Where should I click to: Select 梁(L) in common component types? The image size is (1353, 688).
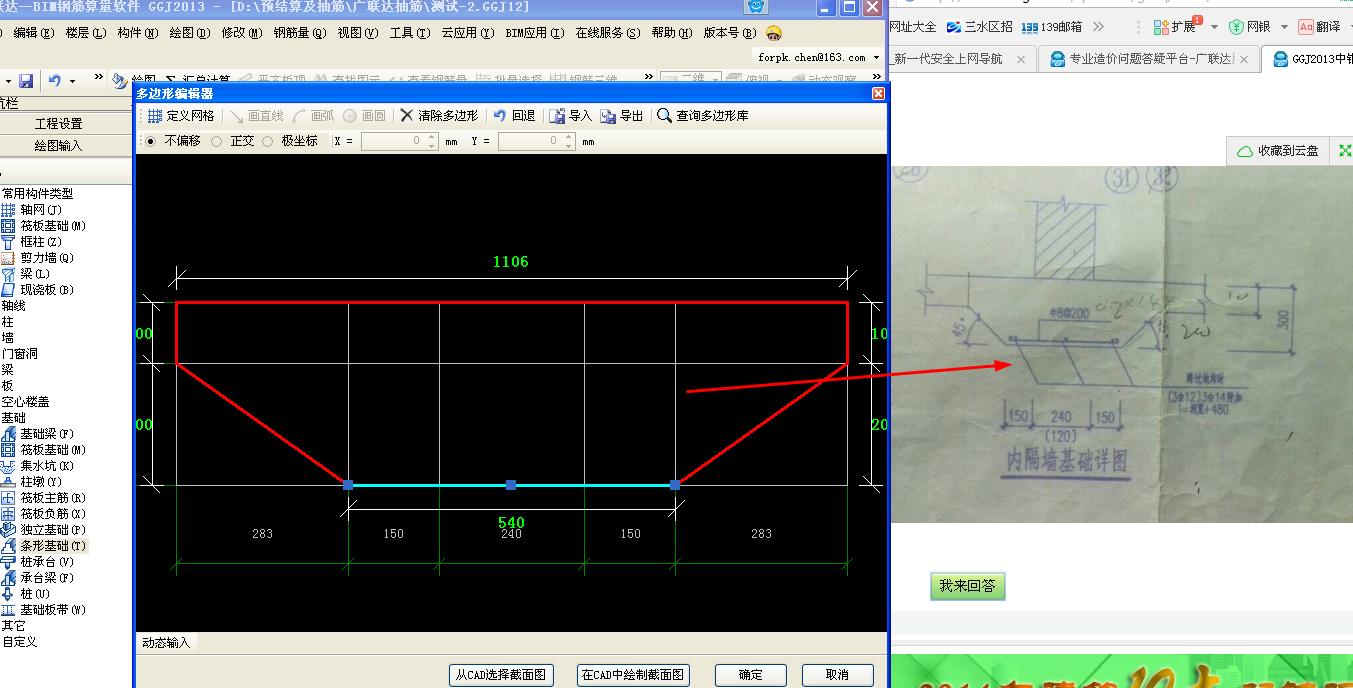(x=26, y=274)
